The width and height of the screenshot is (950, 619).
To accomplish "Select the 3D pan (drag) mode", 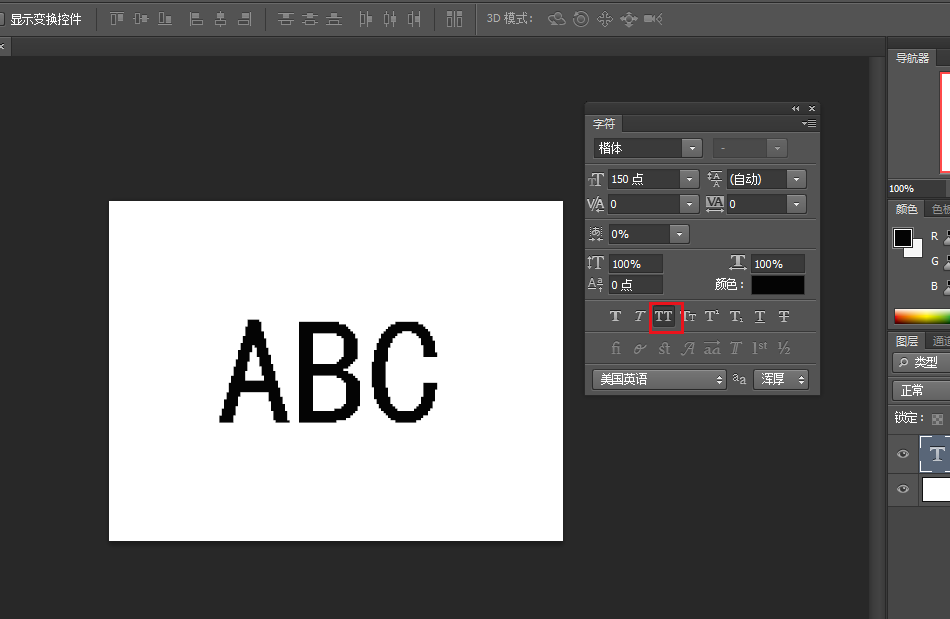I will (x=605, y=19).
